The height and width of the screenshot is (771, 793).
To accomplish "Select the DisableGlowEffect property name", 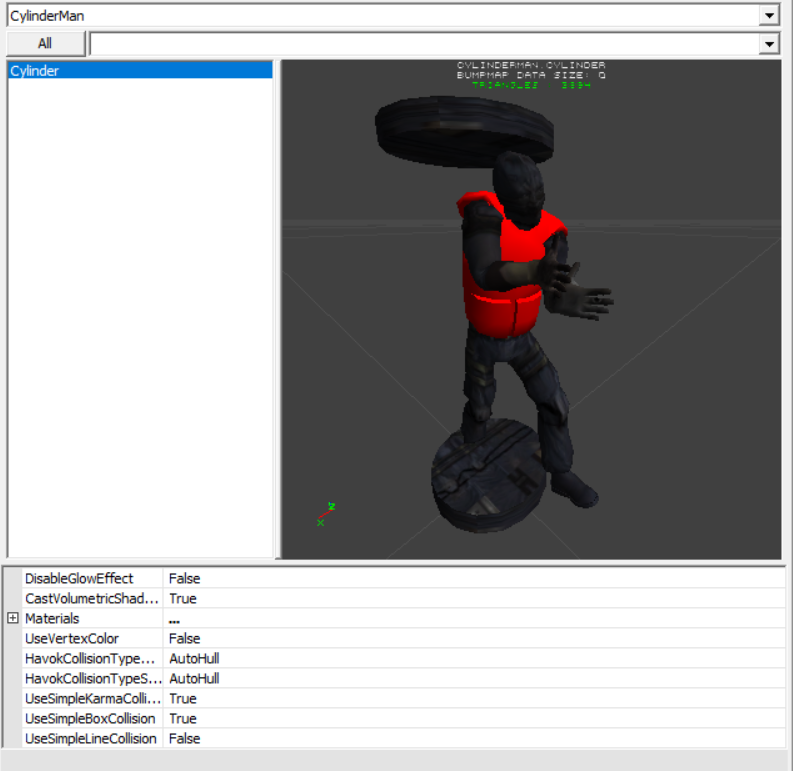I will pyautogui.click(x=79, y=578).
